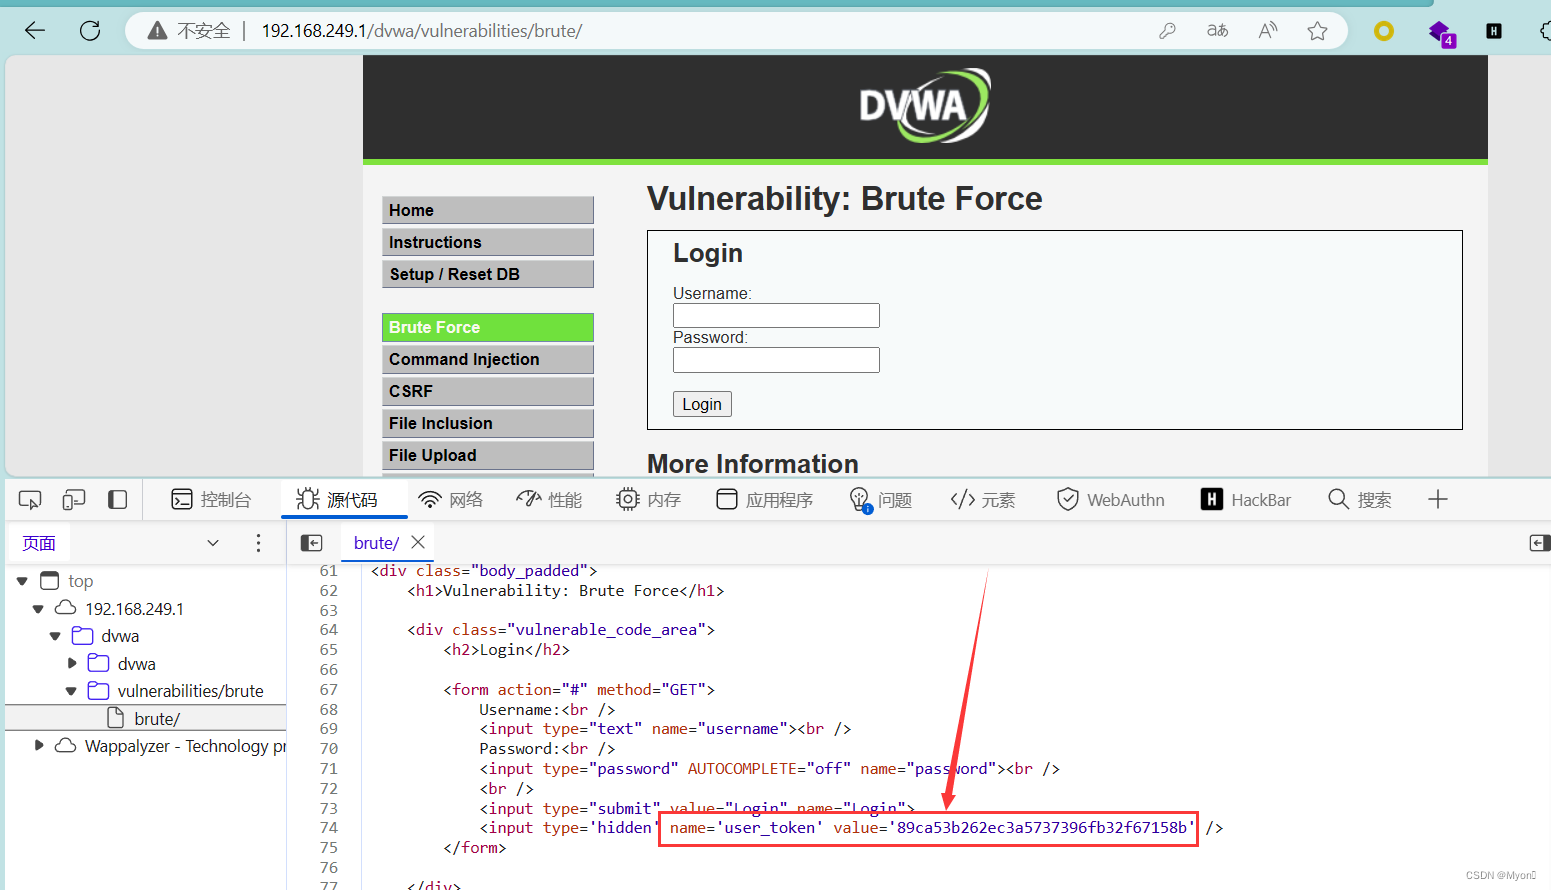Switch to the 网络 DevTools tab

coord(450,499)
